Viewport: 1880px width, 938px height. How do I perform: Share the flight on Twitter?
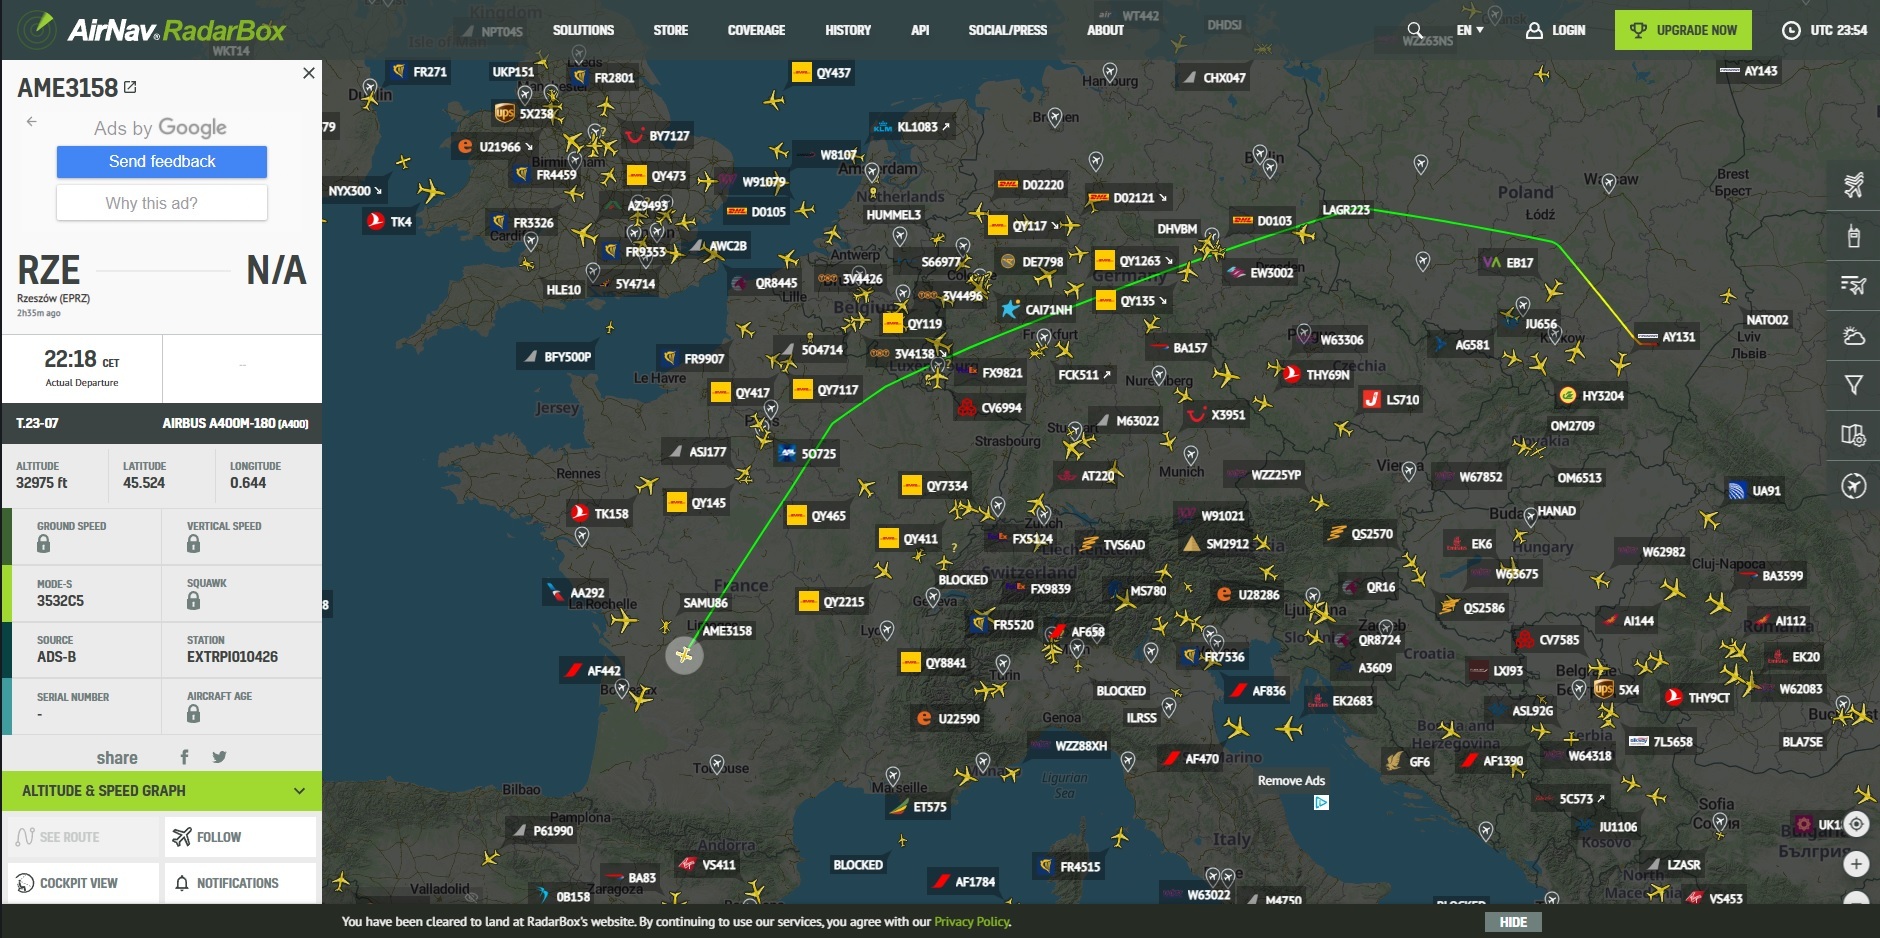click(219, 757)
